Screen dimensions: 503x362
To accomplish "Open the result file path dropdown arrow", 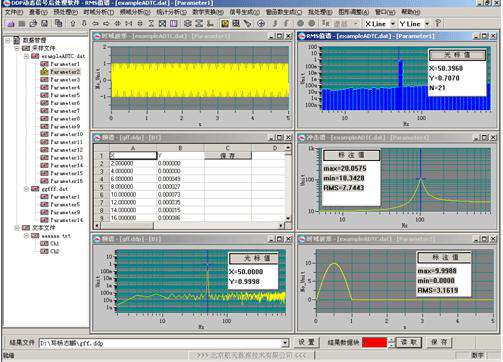I will [x=285, y=343].
